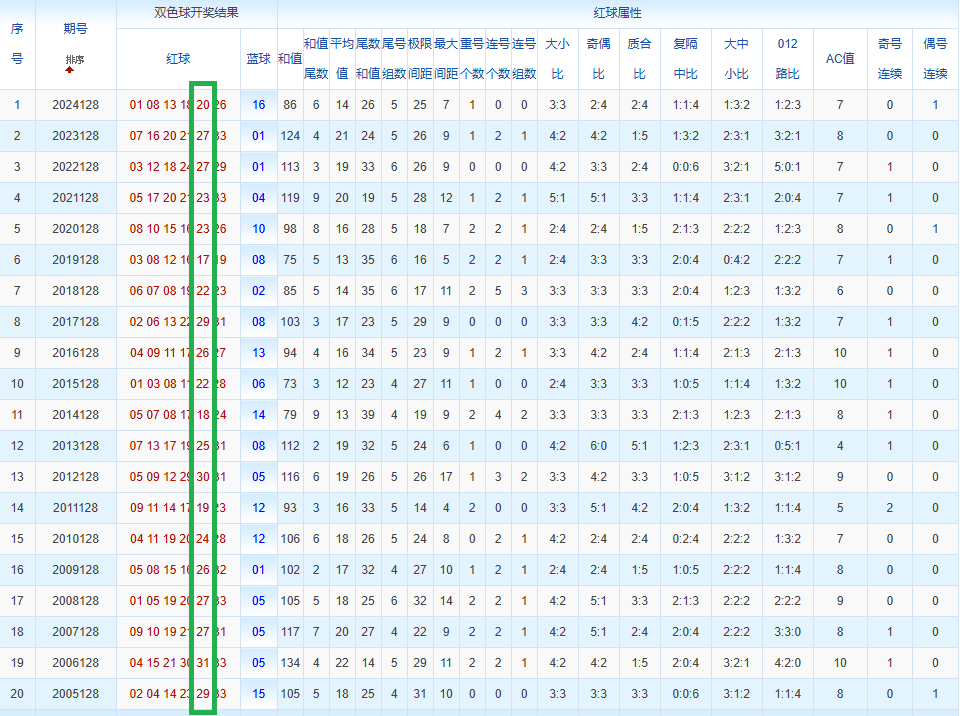Click the 重号个数 column header
Viewport: 964px width, 716px height.
pos(472,59)
